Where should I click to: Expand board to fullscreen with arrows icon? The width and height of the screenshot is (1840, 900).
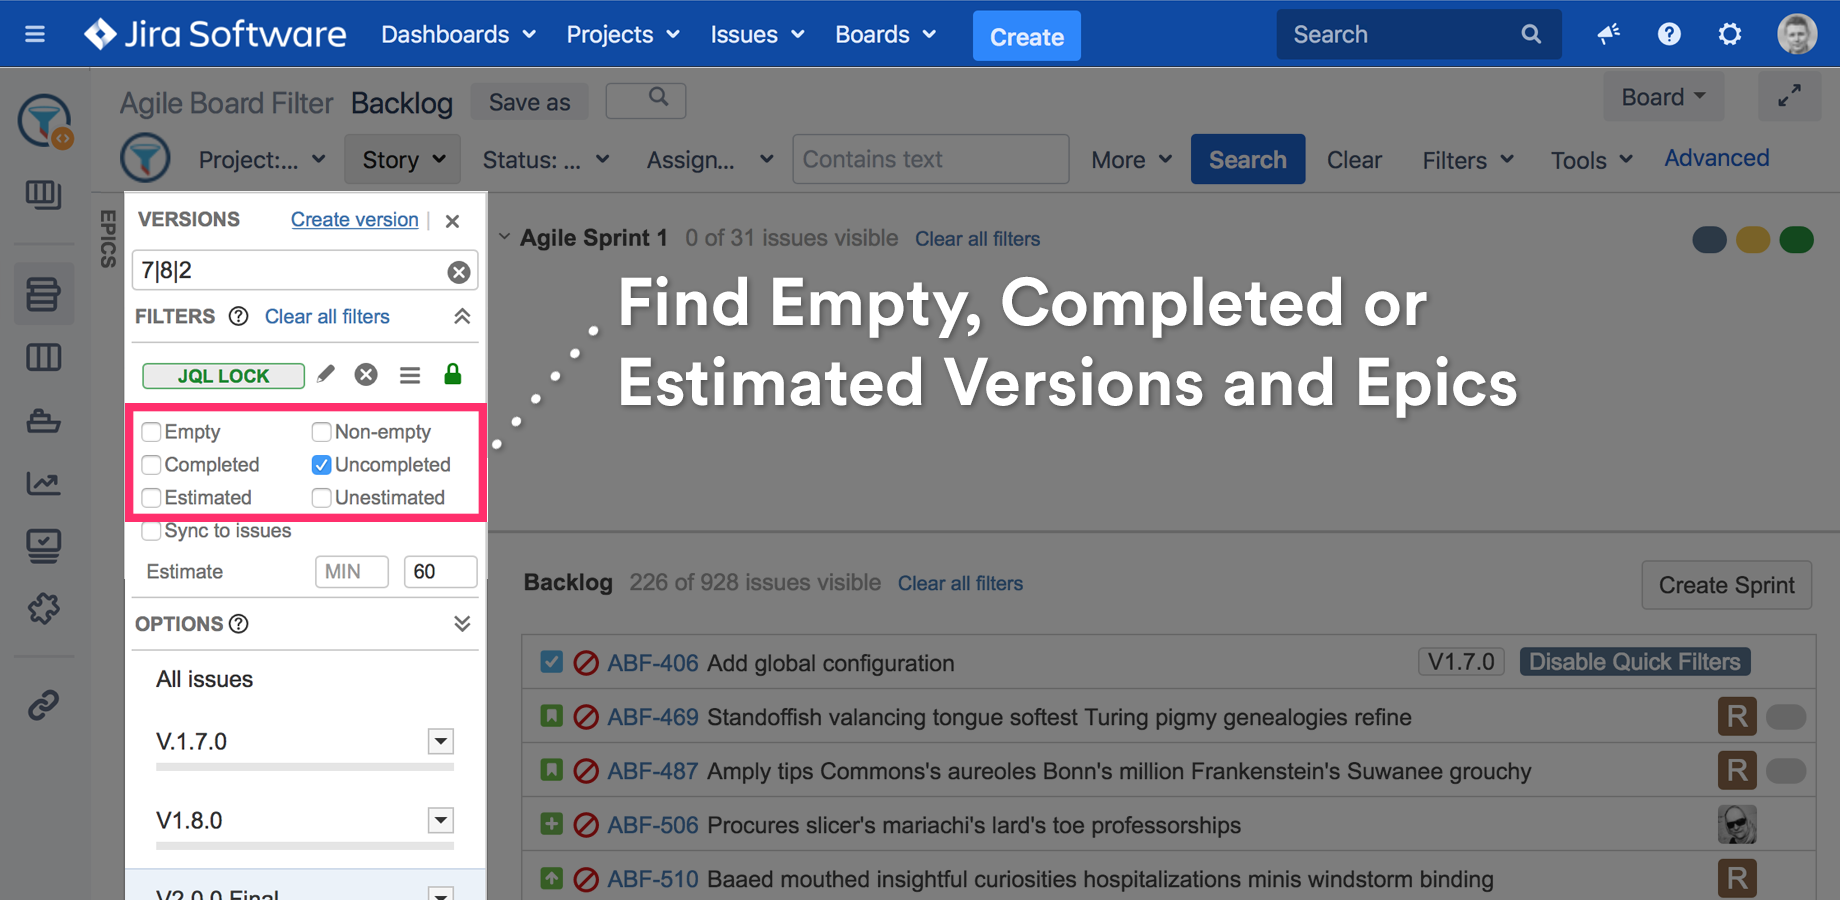pos(1789,96)
